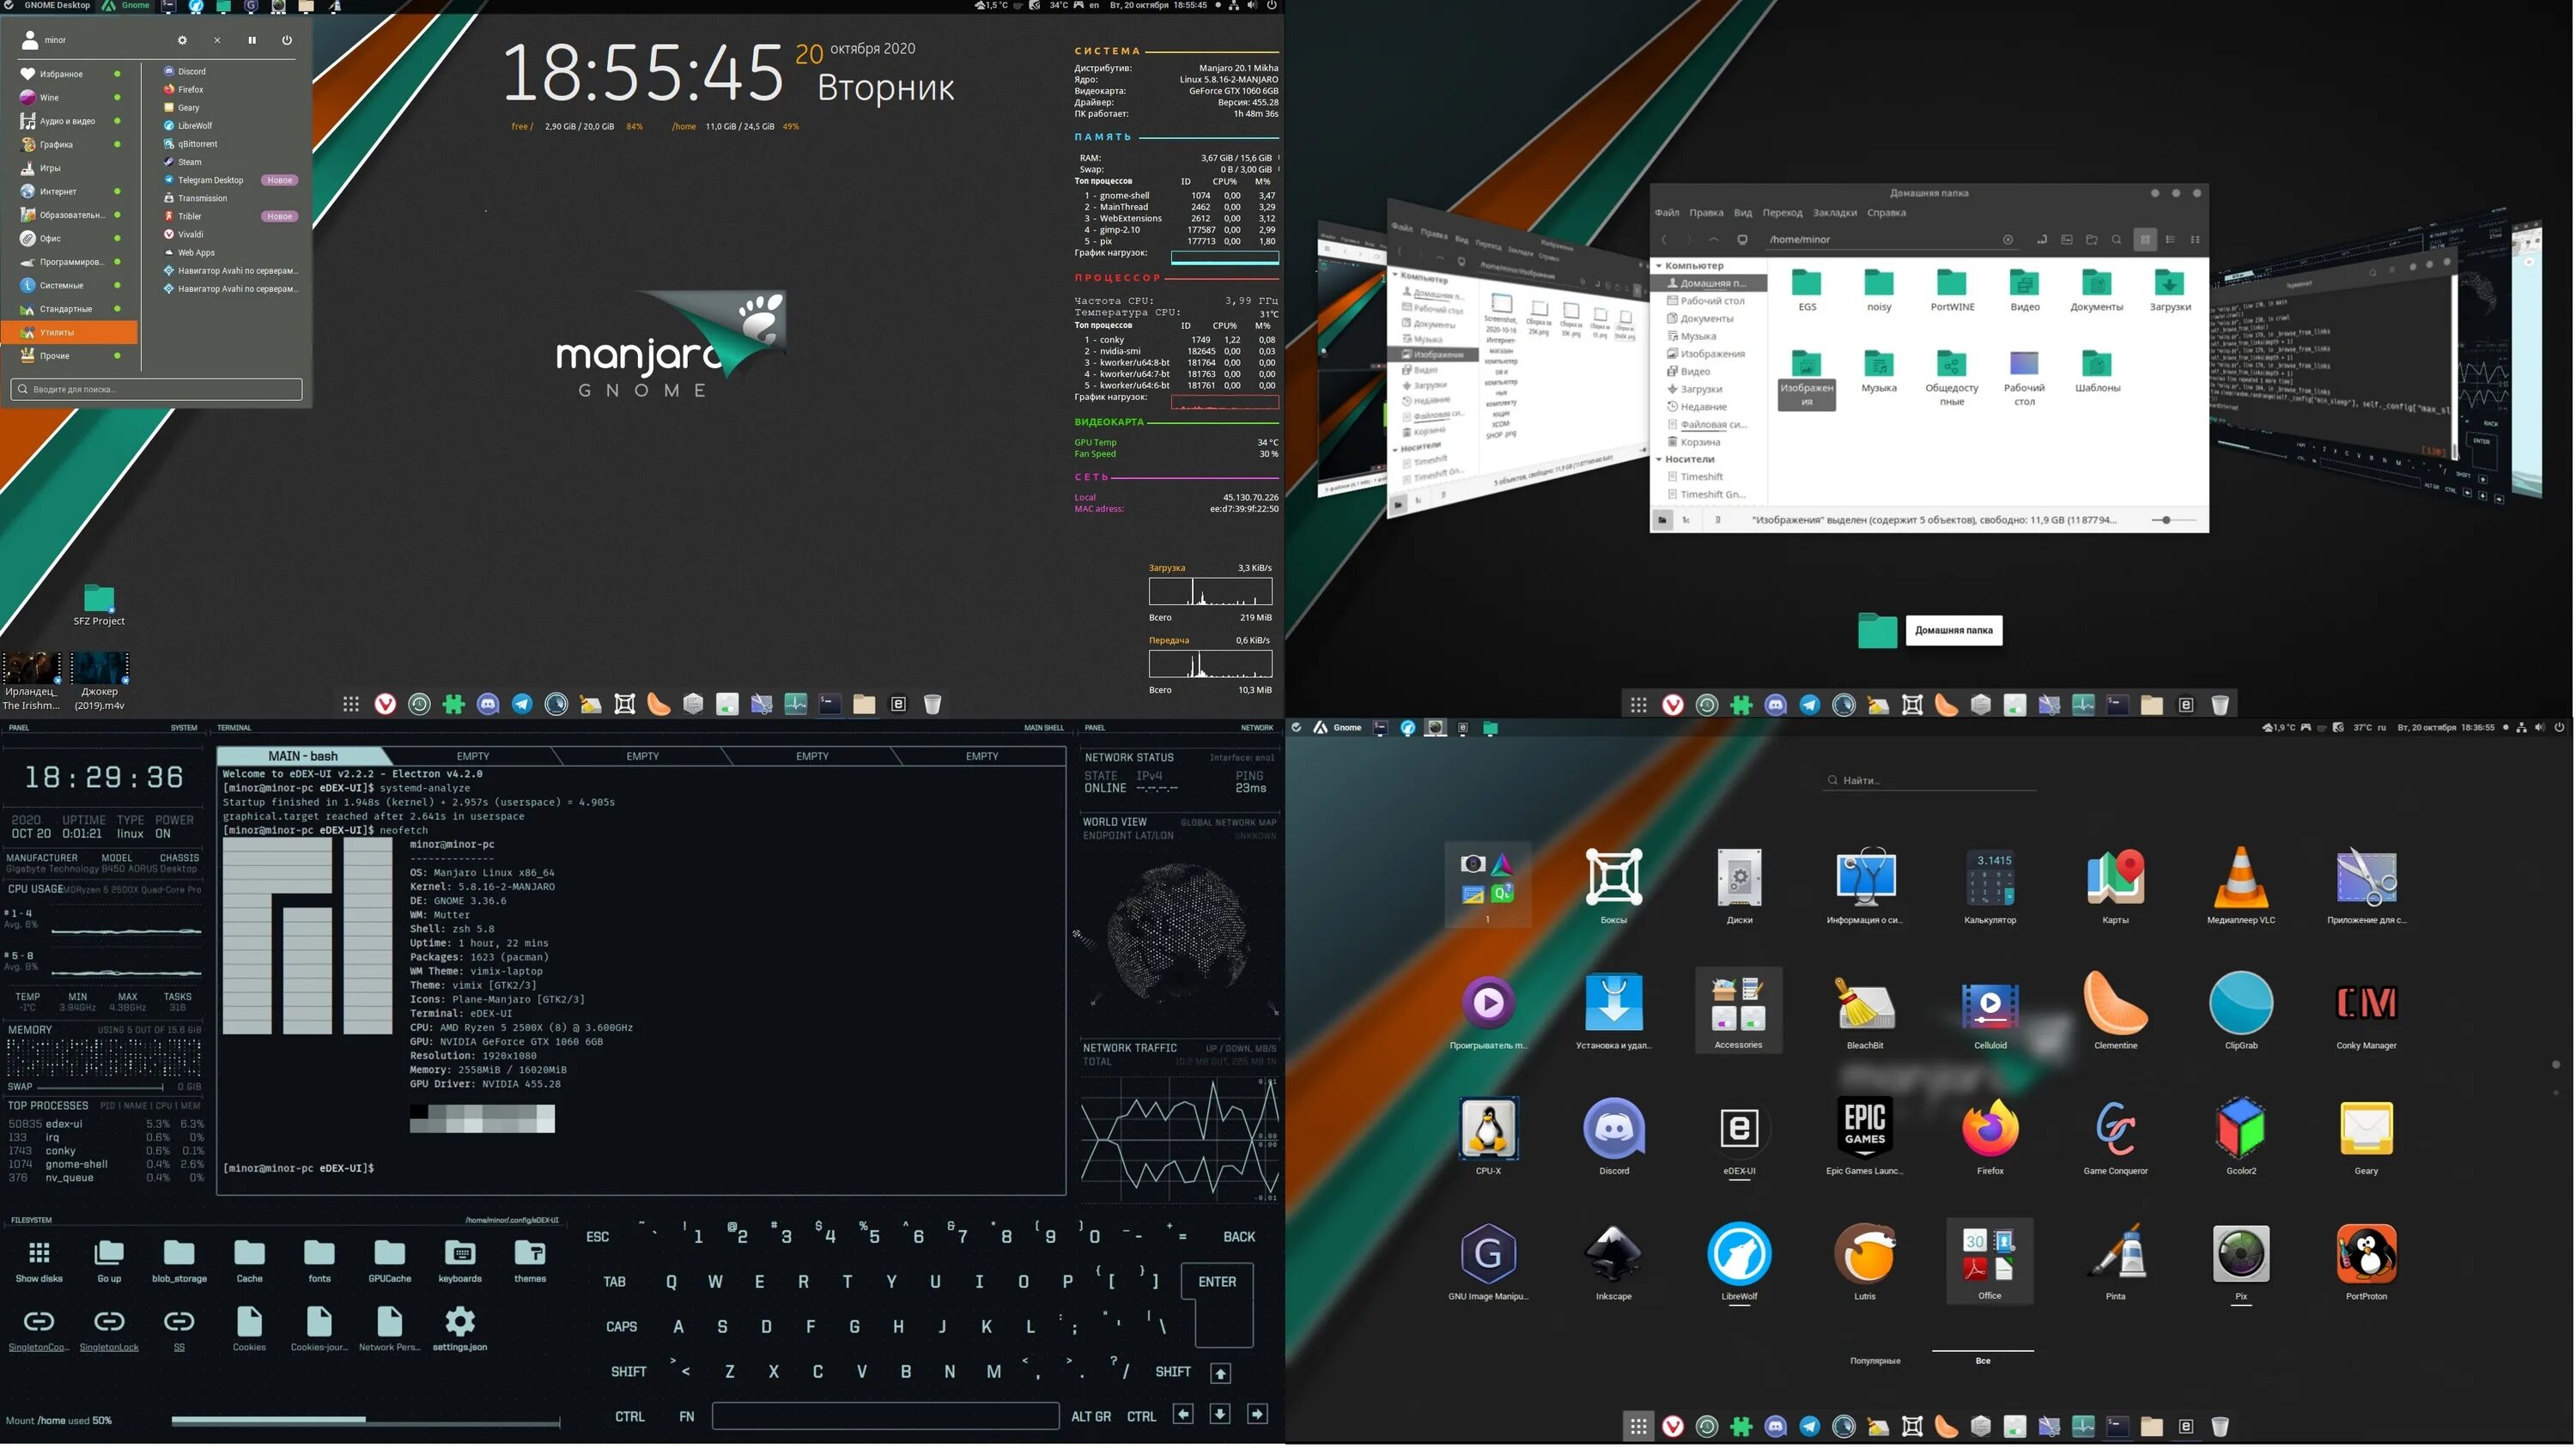Collapse the Компьютер section in sidebar
The image size is (2576, 1449).
pos(1660,266)
